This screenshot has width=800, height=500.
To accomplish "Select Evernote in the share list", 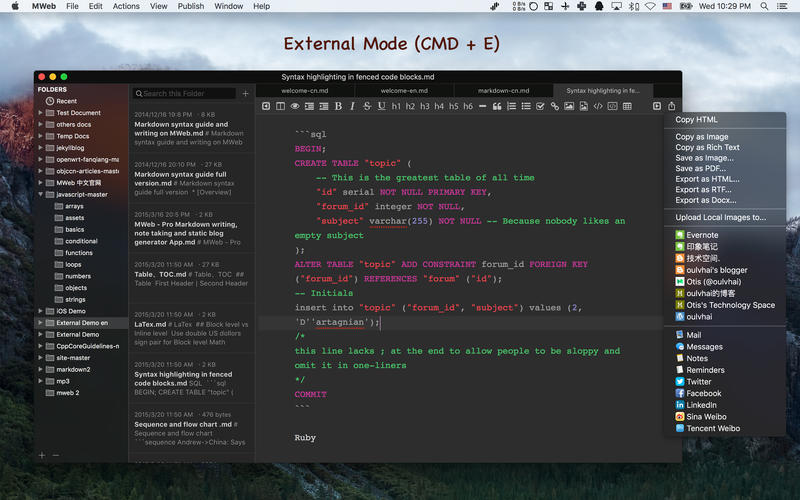I will (x=702, y=235).
